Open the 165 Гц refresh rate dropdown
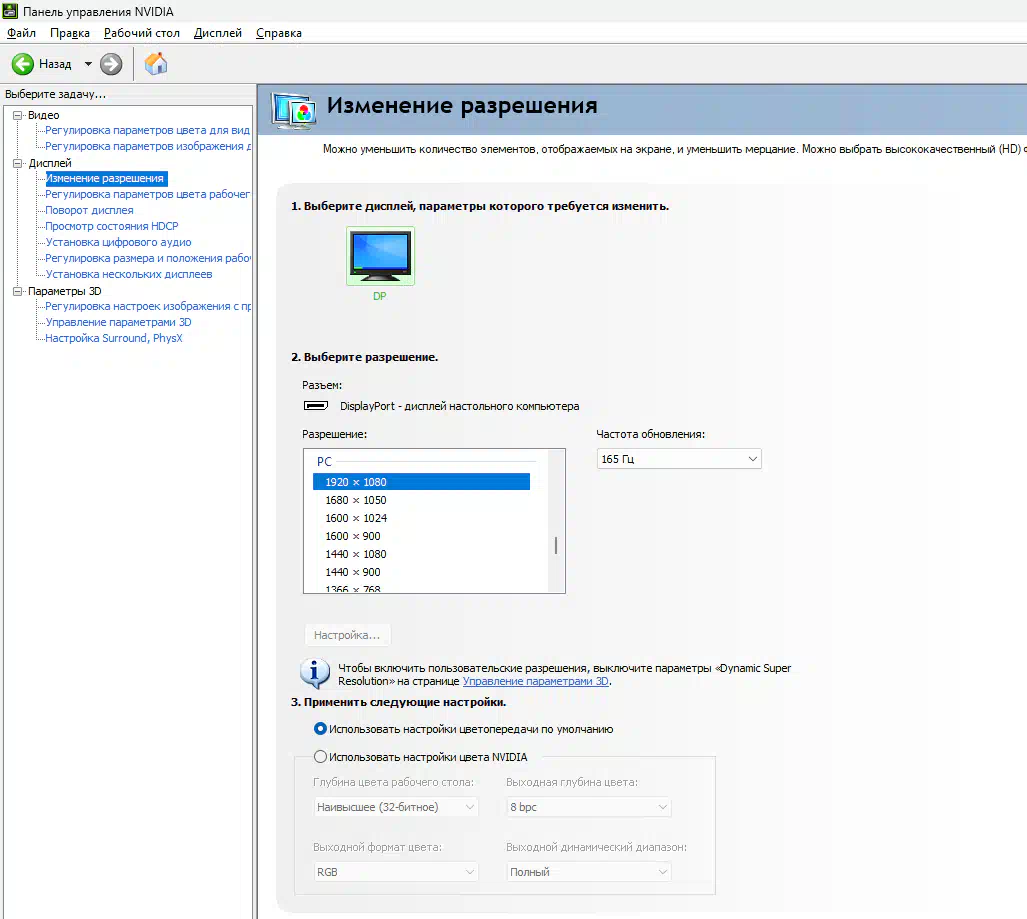Image resolution: width=1027 pixels, height=919 pixels. click(679, 459)
